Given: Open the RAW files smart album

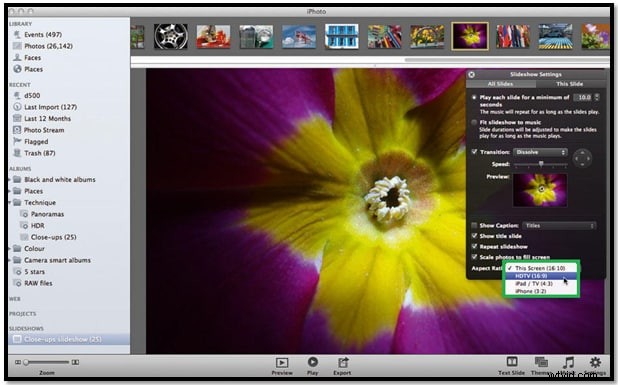Looking at the screenshot, I should (x=38, y=283).
